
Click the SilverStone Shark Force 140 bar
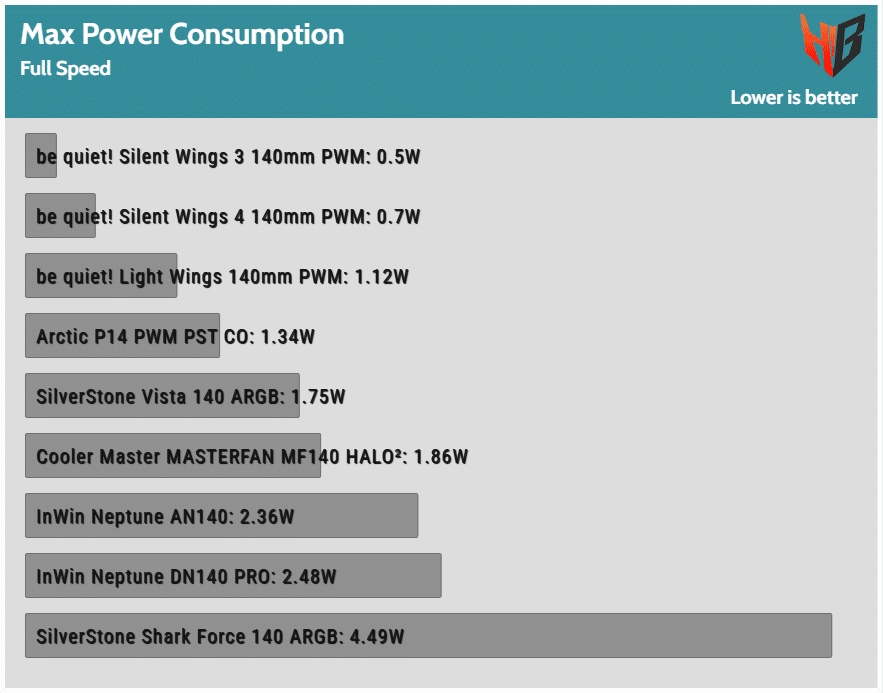coord(428,636)
